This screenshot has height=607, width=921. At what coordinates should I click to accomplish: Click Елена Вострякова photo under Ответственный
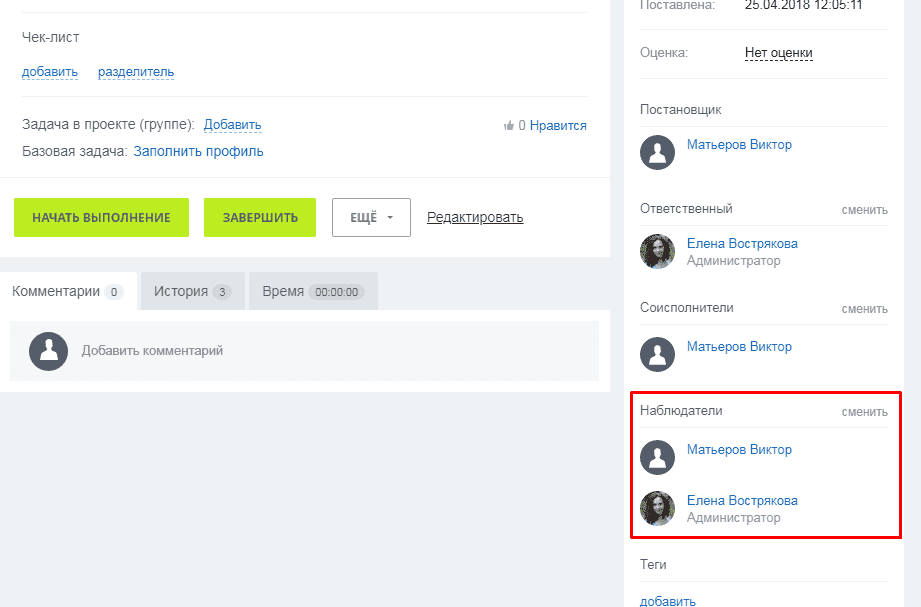pyautogui.click(x=657, y=252)
